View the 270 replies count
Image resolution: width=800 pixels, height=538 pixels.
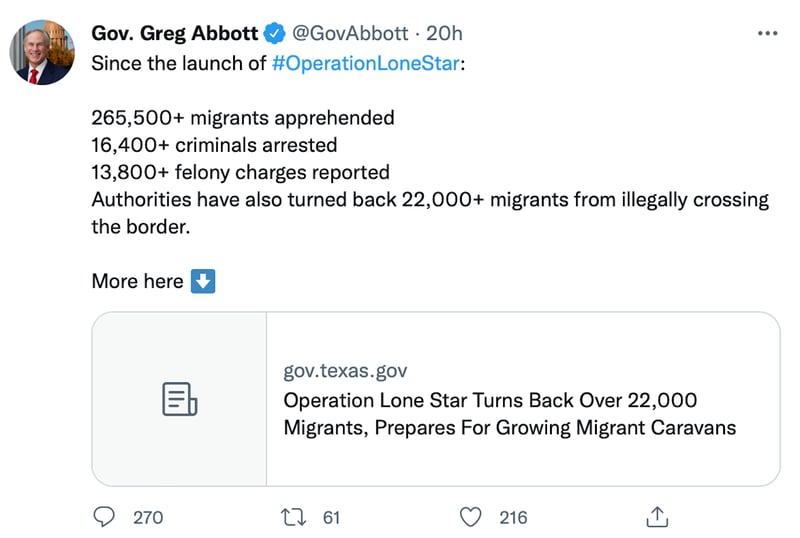147,517
